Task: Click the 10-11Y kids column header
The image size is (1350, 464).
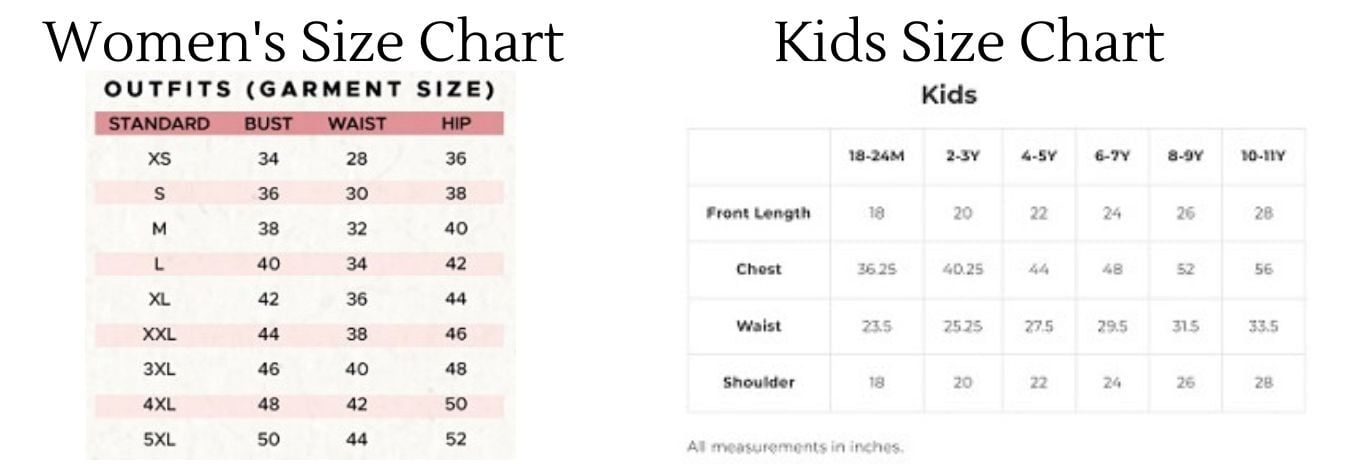Action: (x=1262, y=157)
